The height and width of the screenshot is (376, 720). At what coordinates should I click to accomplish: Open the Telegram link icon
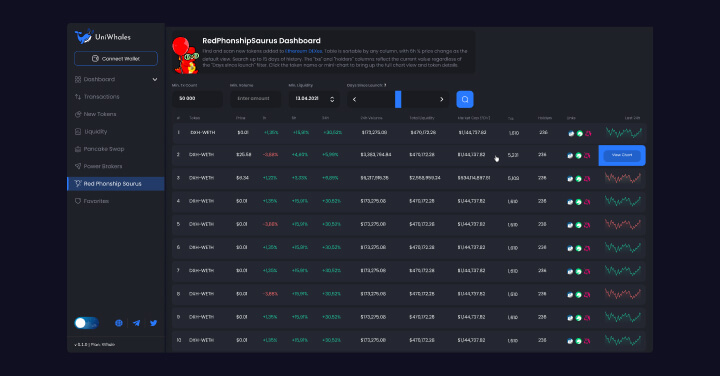point(136,323)
